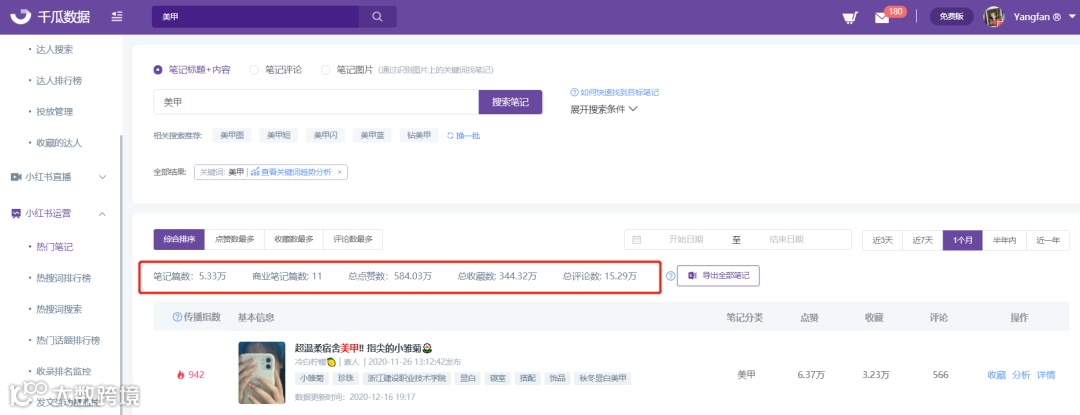Click the 美甲闪 suggested keyword
Image resolution: width=1080 pixels, height=415 pixels.
click(326, 136)
